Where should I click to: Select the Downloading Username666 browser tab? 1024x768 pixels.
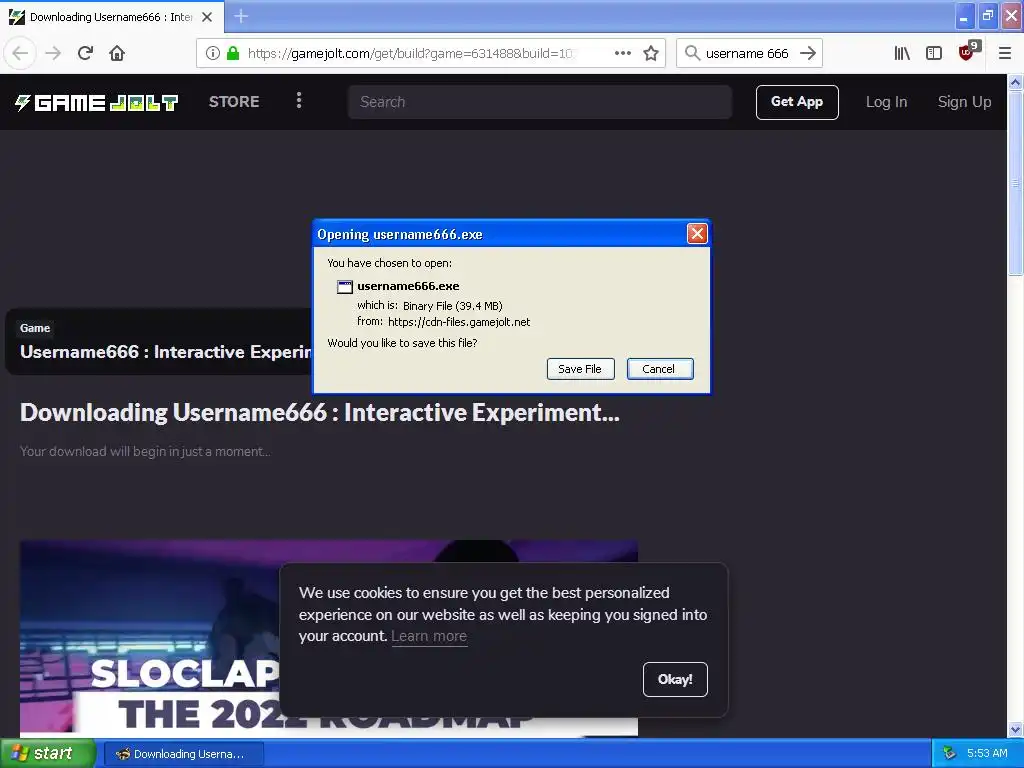tap(111, 17)
